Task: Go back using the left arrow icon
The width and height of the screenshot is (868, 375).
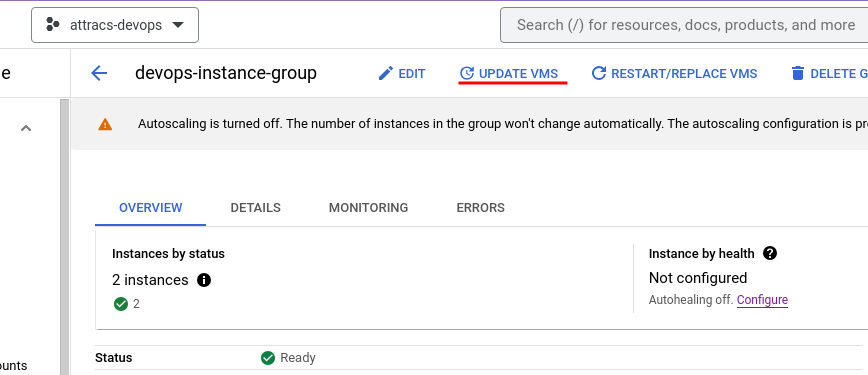Action: [99, 73]
